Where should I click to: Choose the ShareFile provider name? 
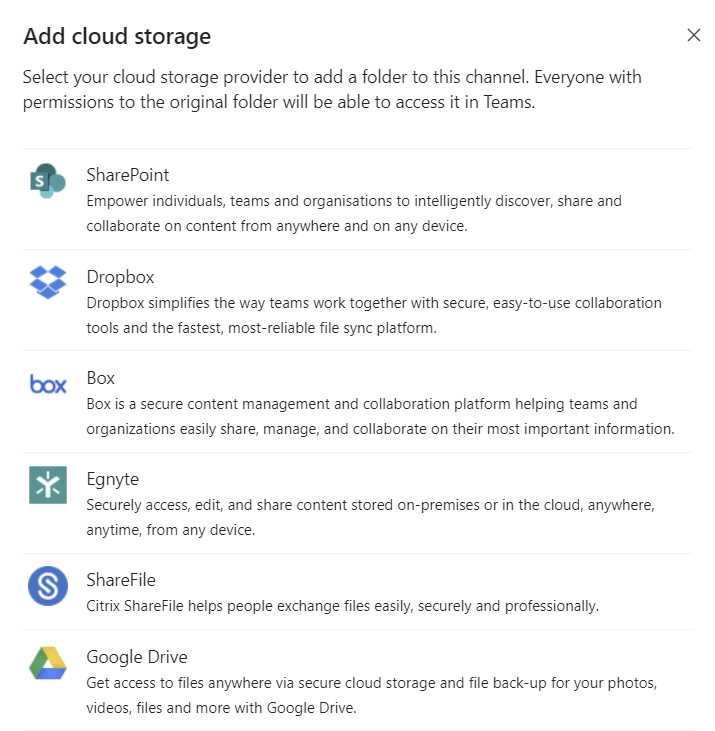121,580
